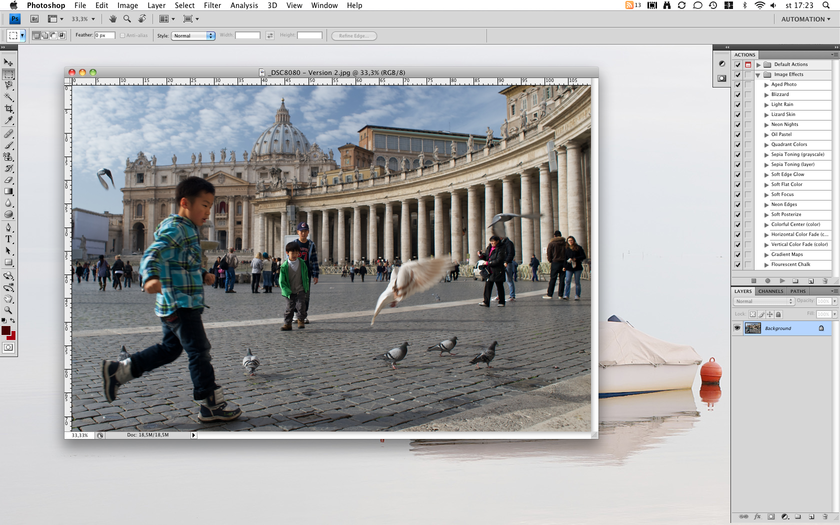Select the Path Selection tool
This screenshot has width=840, height=525.
pos(9,251)
